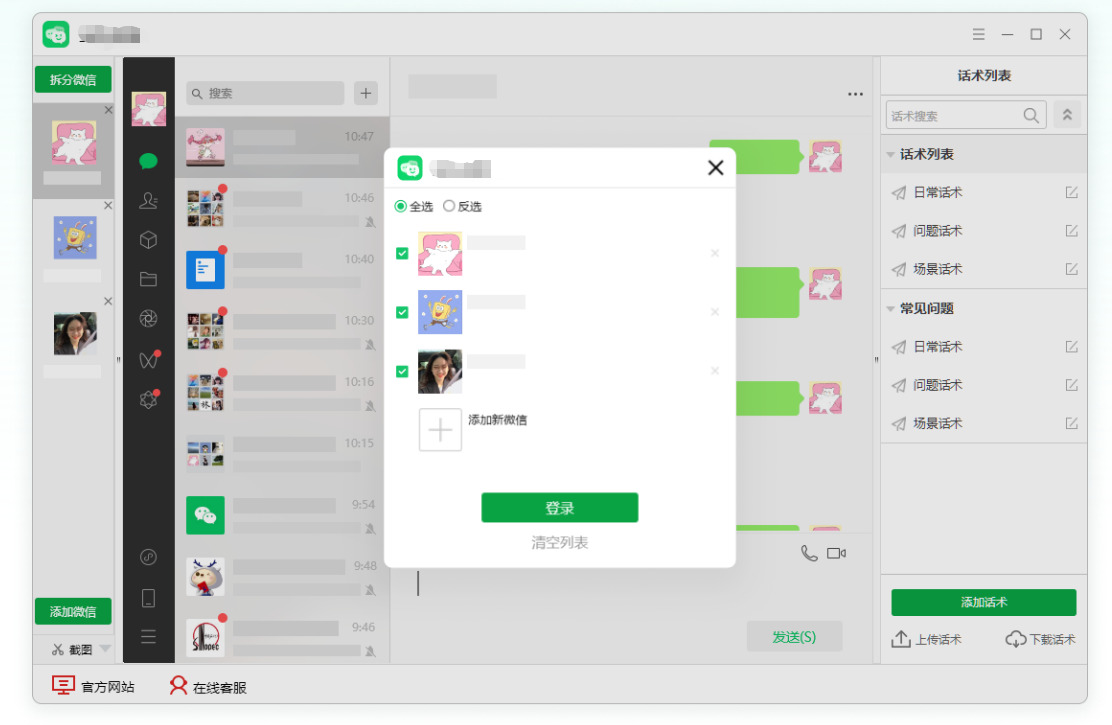The image size is (1112, 725).
Task: Open the three-dot chat options menu
Action: point(855,94)
